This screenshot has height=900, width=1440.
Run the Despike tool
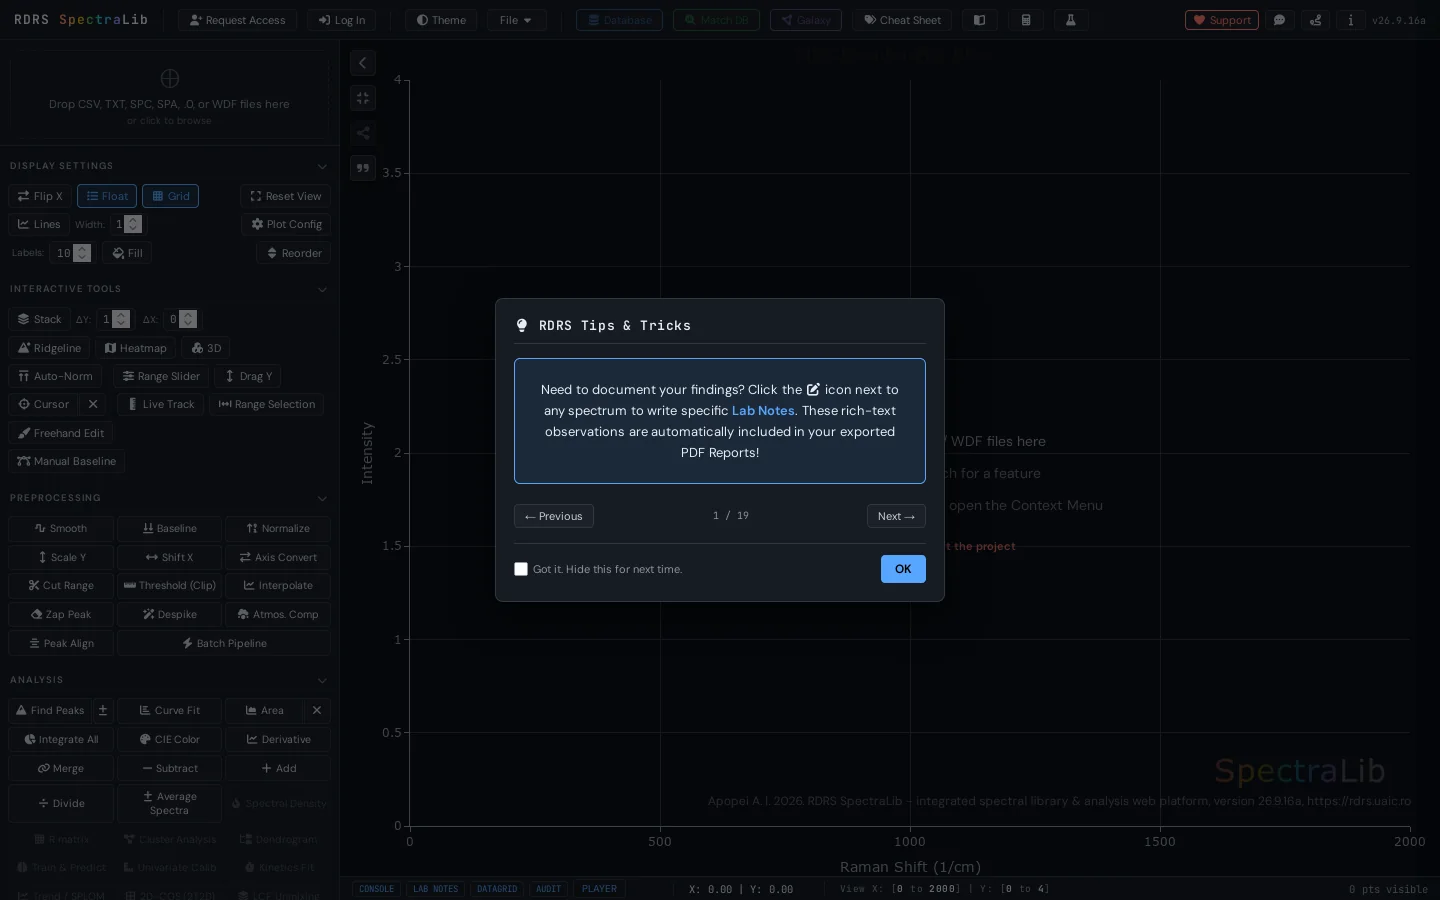tap(170, 614)
